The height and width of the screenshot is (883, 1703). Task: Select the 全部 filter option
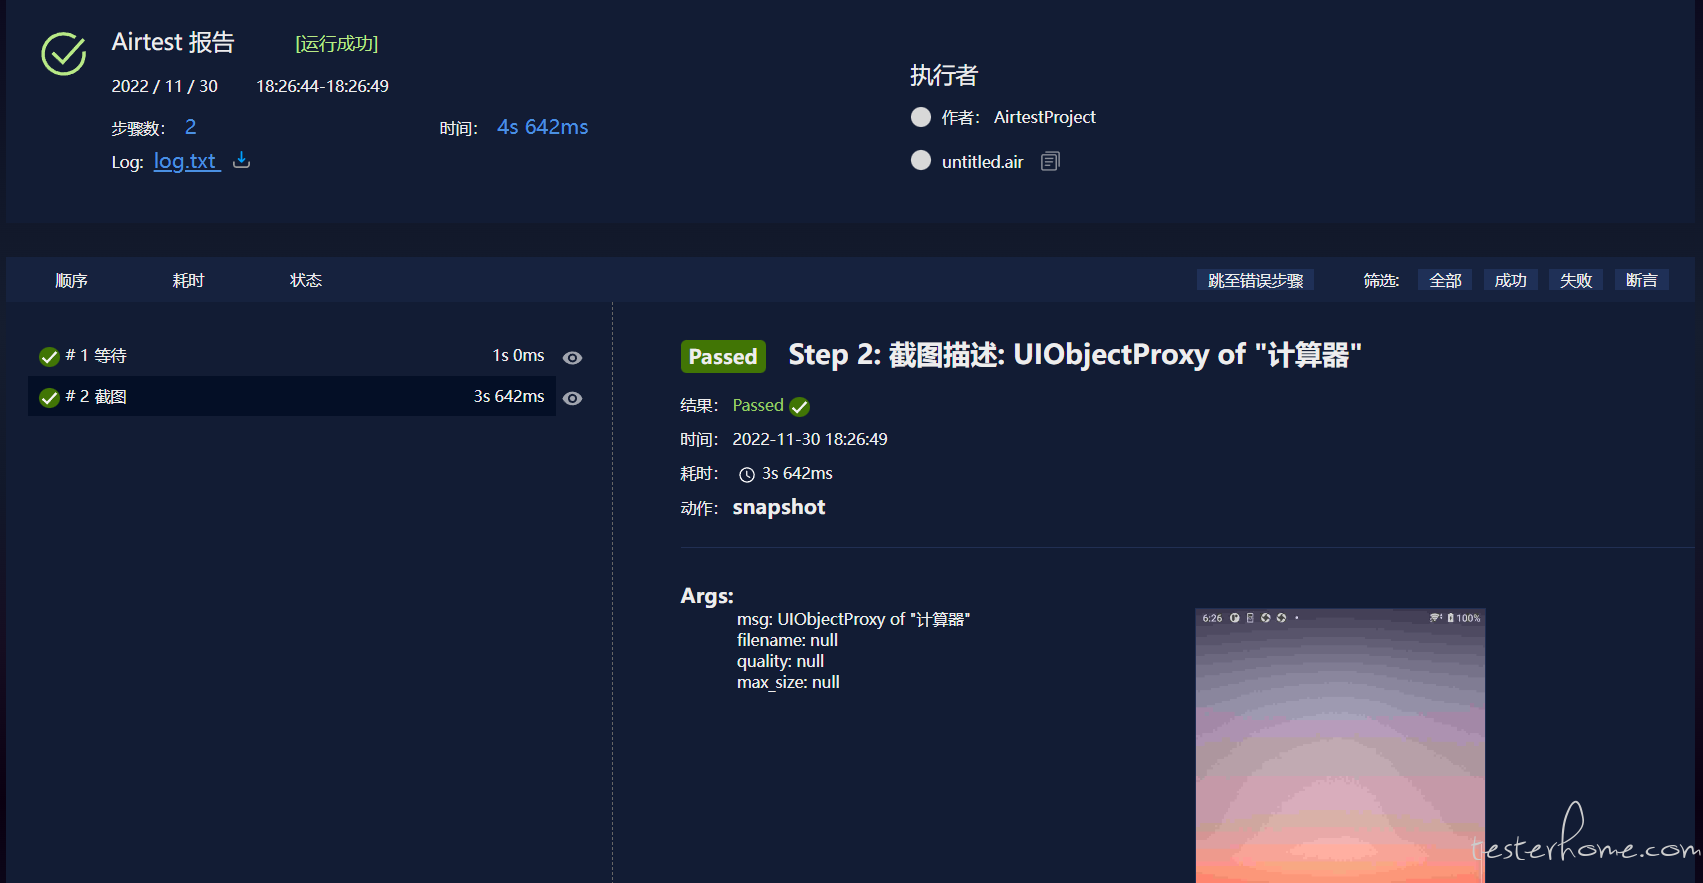[x=1445, y=280]
